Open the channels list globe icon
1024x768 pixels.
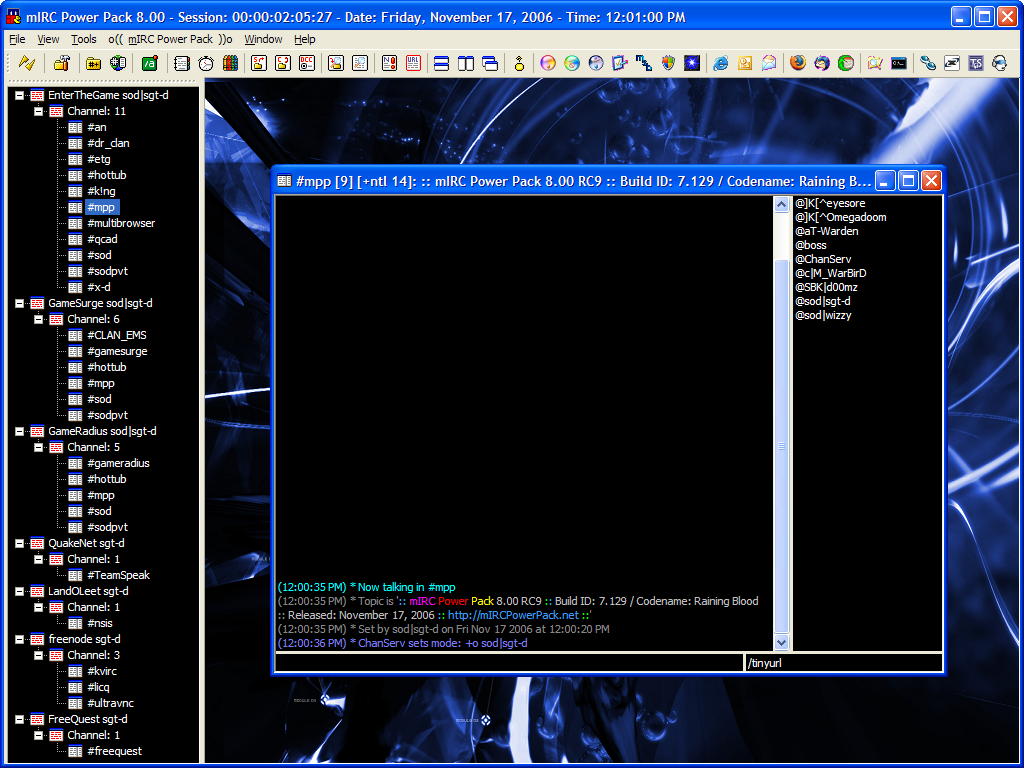click(x=118, y=63)
